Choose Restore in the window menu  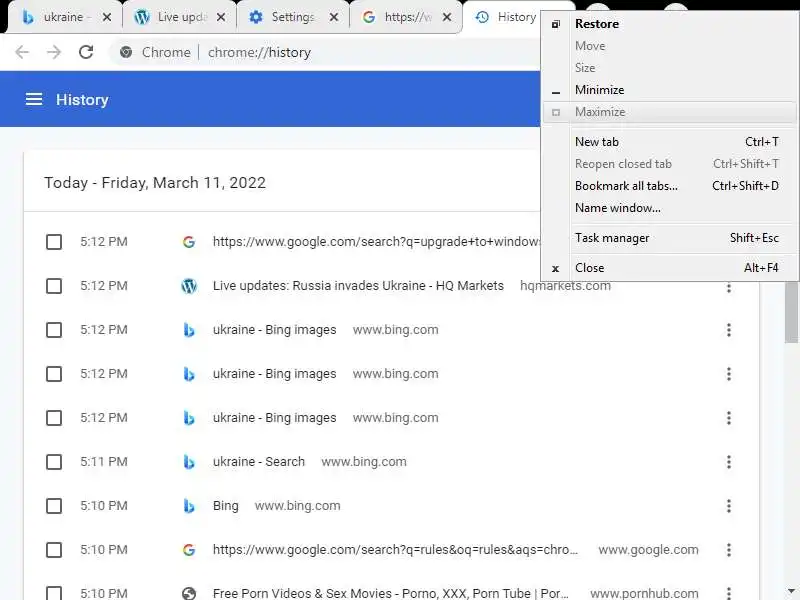(x=669, y=24)
